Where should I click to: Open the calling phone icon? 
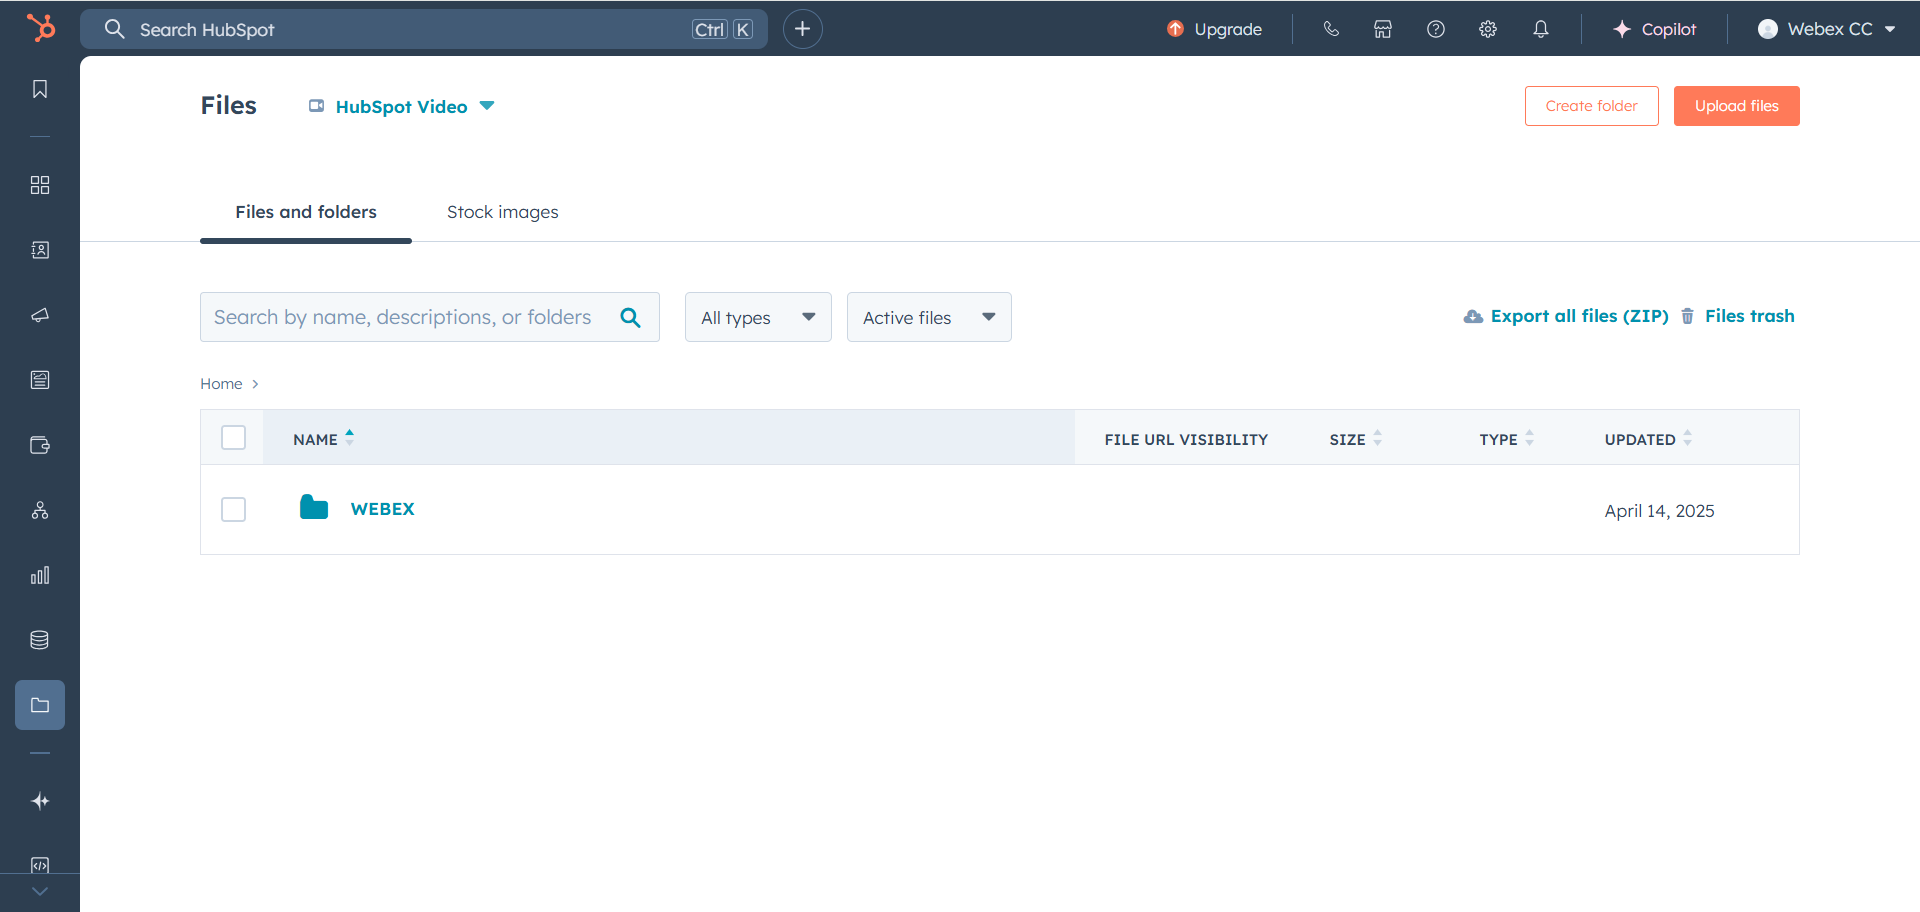pyautogui.click(x=1330, y=29)
